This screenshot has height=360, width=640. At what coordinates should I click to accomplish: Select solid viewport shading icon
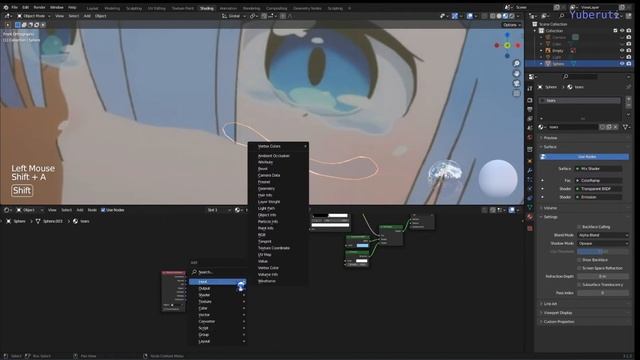coord(499,16)
